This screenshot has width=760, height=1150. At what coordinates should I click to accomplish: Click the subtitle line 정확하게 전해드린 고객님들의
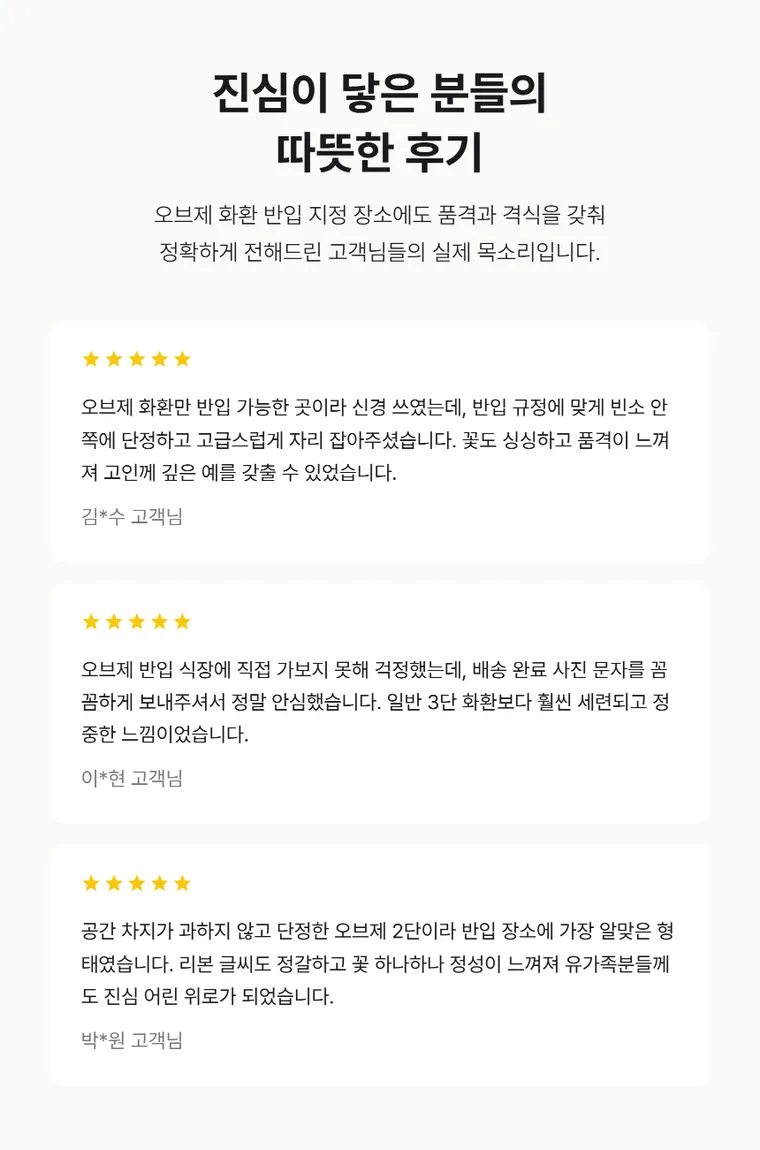tap(379, 252)
